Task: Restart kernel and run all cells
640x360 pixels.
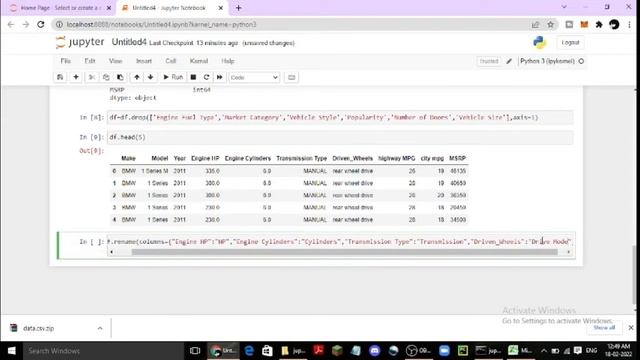Action: click(x=220, y=77)
